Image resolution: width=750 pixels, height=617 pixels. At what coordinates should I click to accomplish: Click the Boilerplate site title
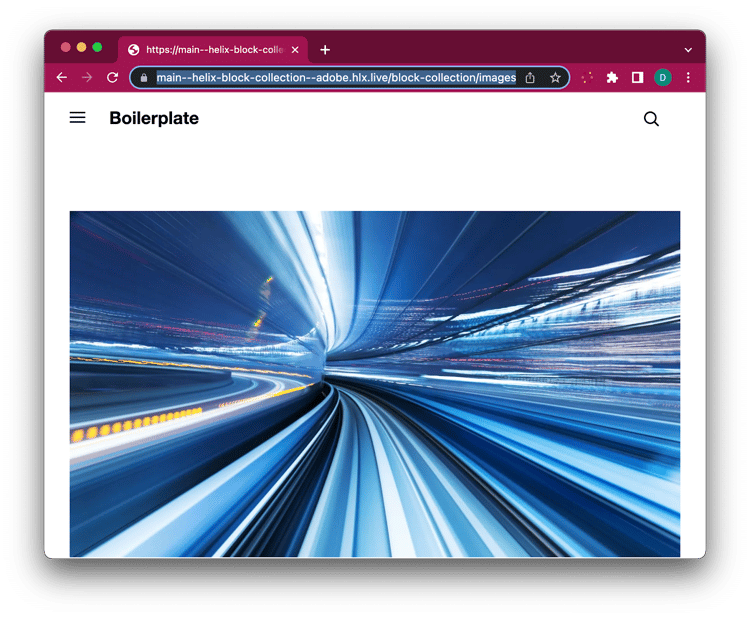click(x=154, y=118)
